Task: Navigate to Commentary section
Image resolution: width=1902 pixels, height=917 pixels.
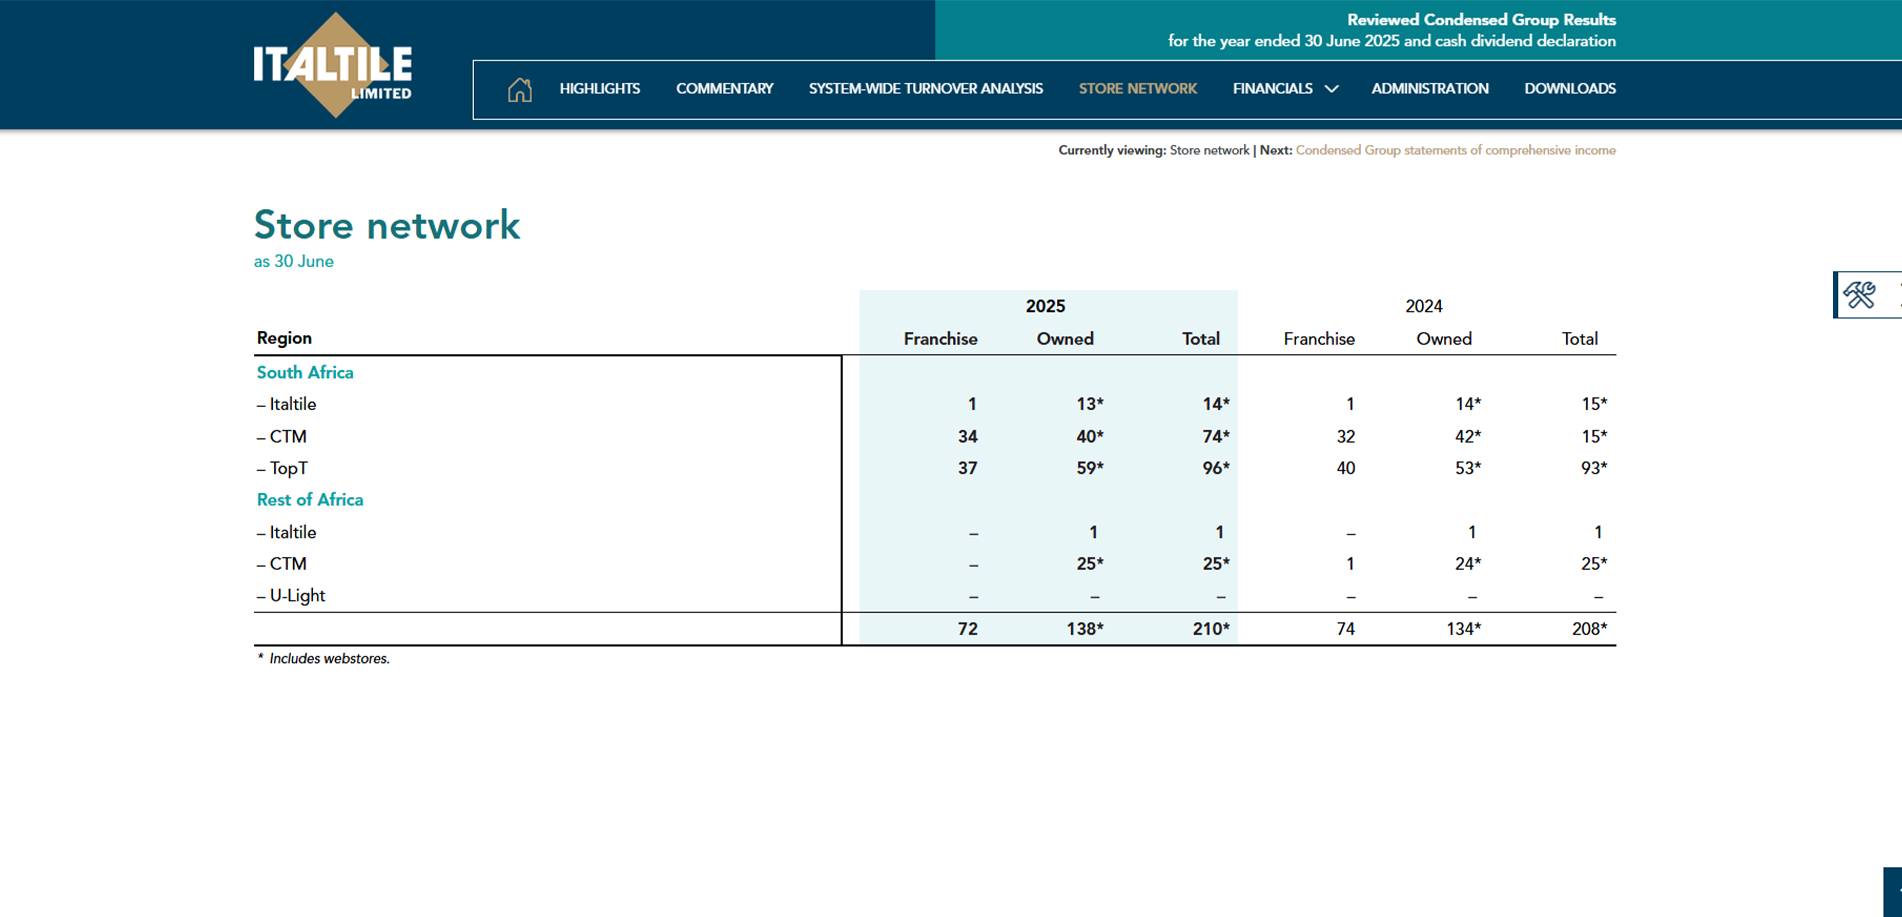Action: (x=725, y=89)
